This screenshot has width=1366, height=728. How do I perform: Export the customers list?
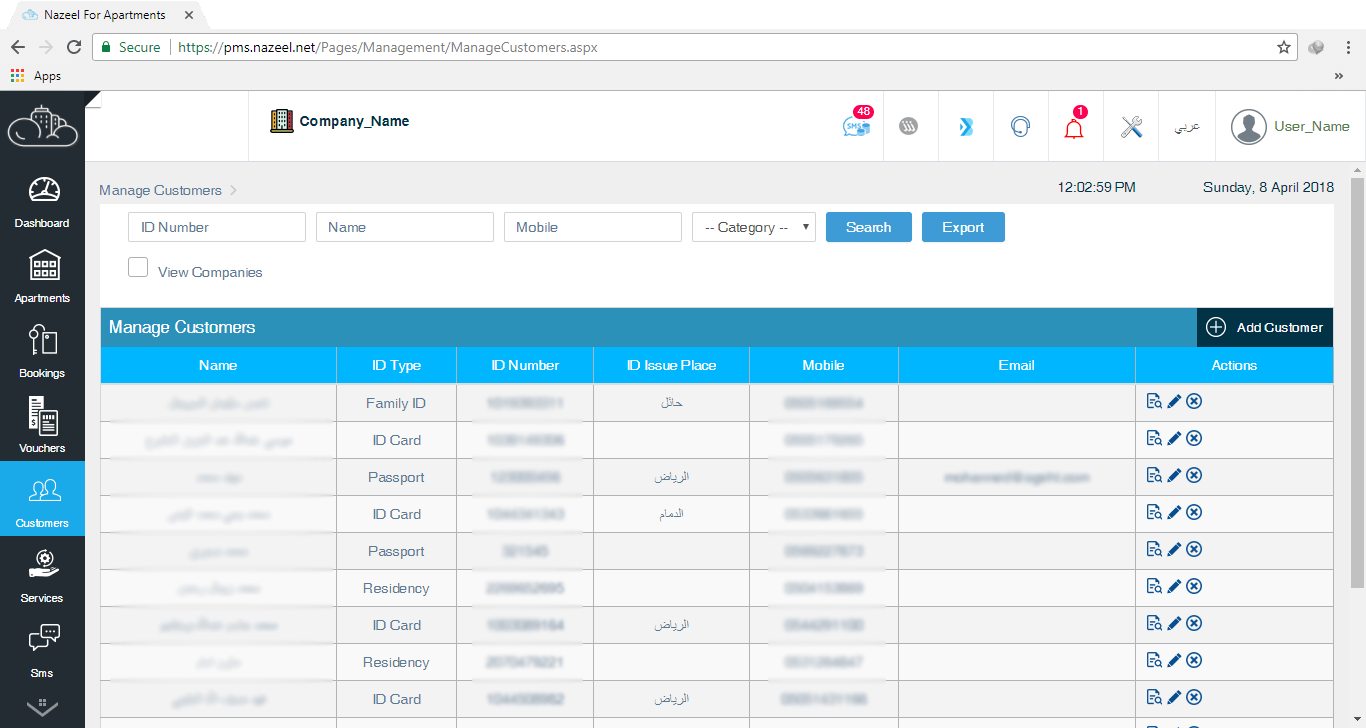tap(963, 227)
